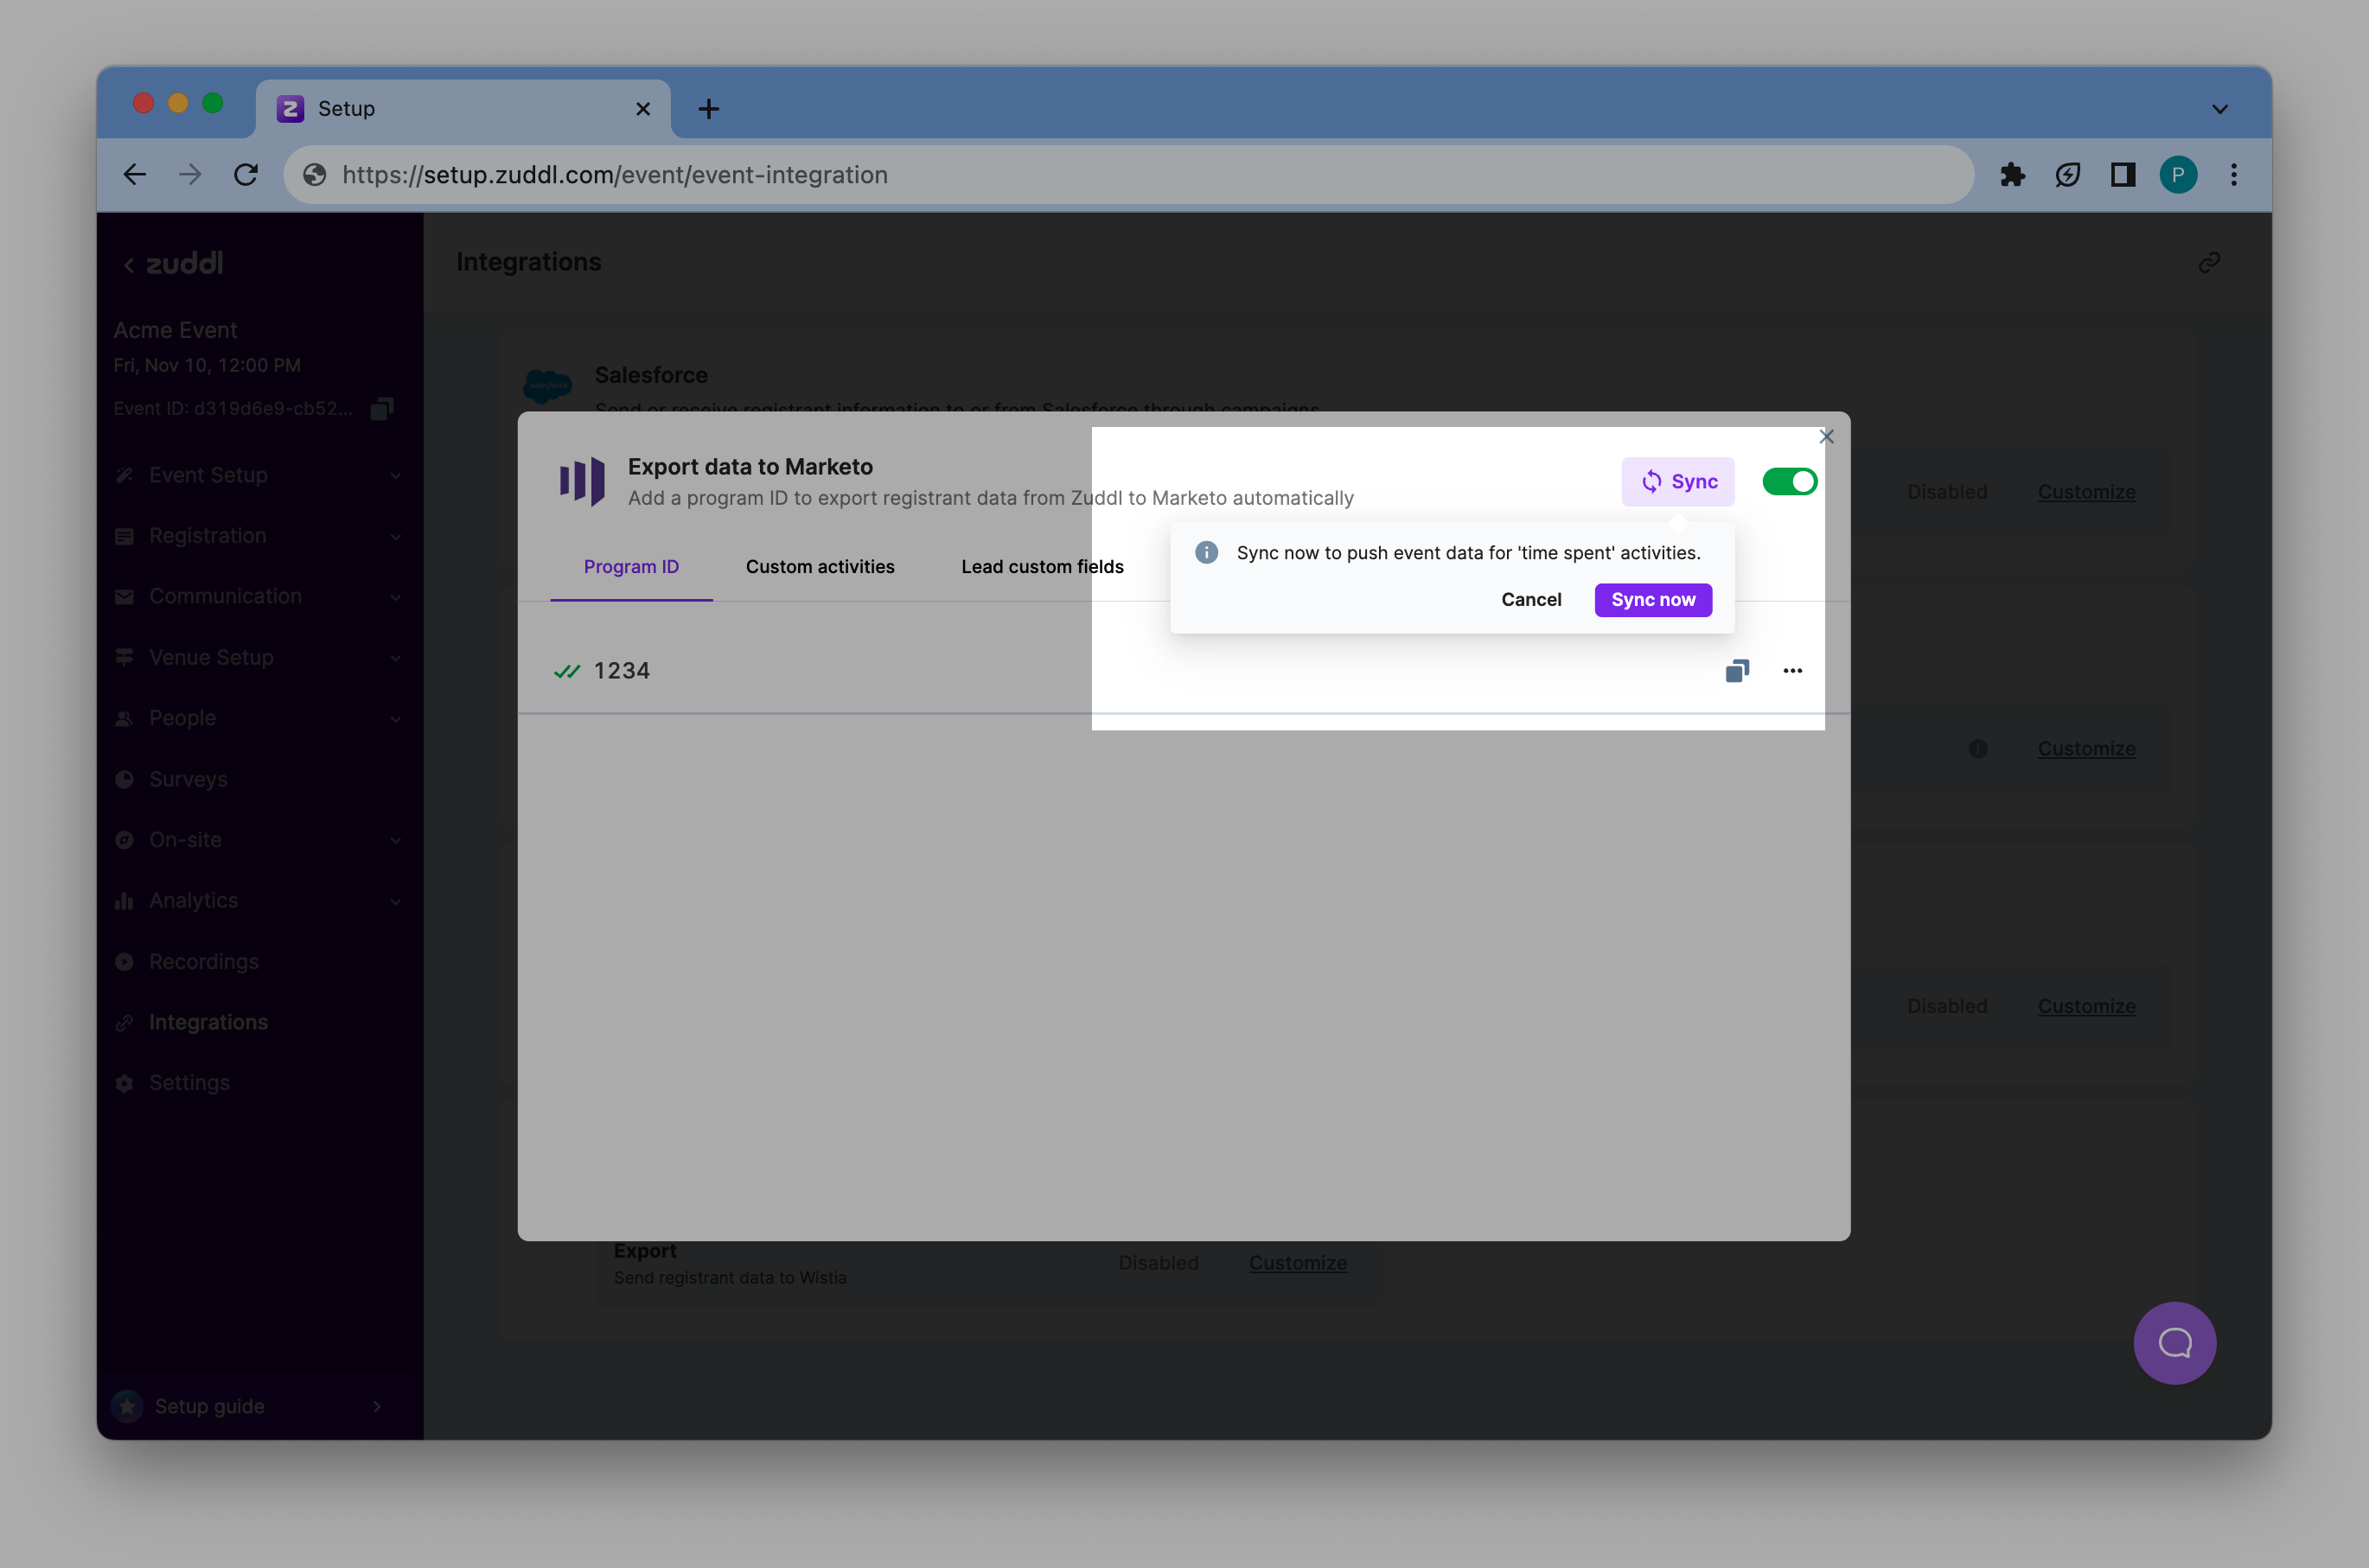The width and height of the screenshot is (2369, 1568).
Task: Click the Sync button with refresh icon
Action: tap(1677, 482)
